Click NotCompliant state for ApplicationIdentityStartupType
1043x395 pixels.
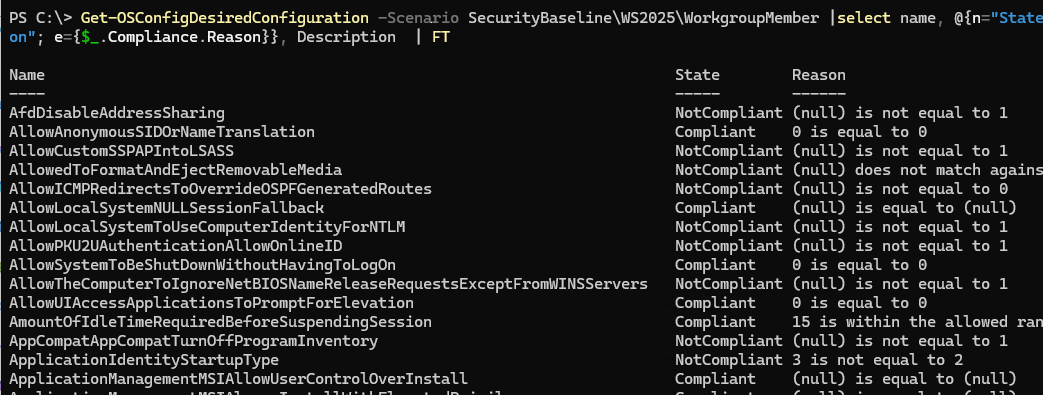pos(729,360)
